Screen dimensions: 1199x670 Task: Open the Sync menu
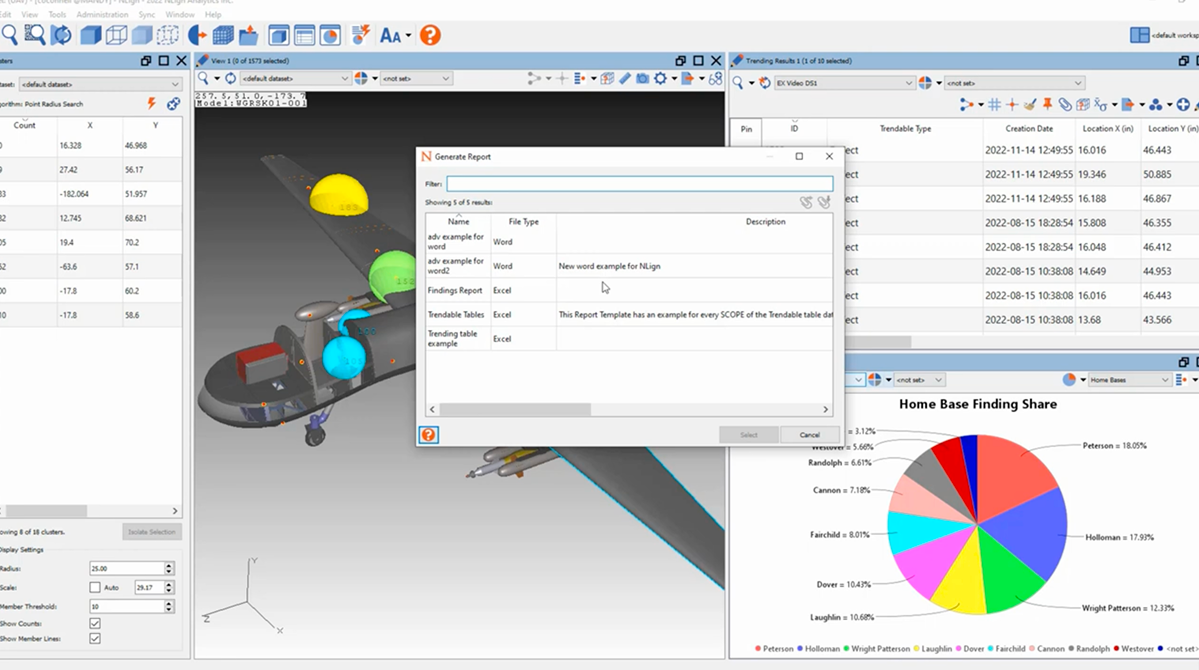click(147, 15)
